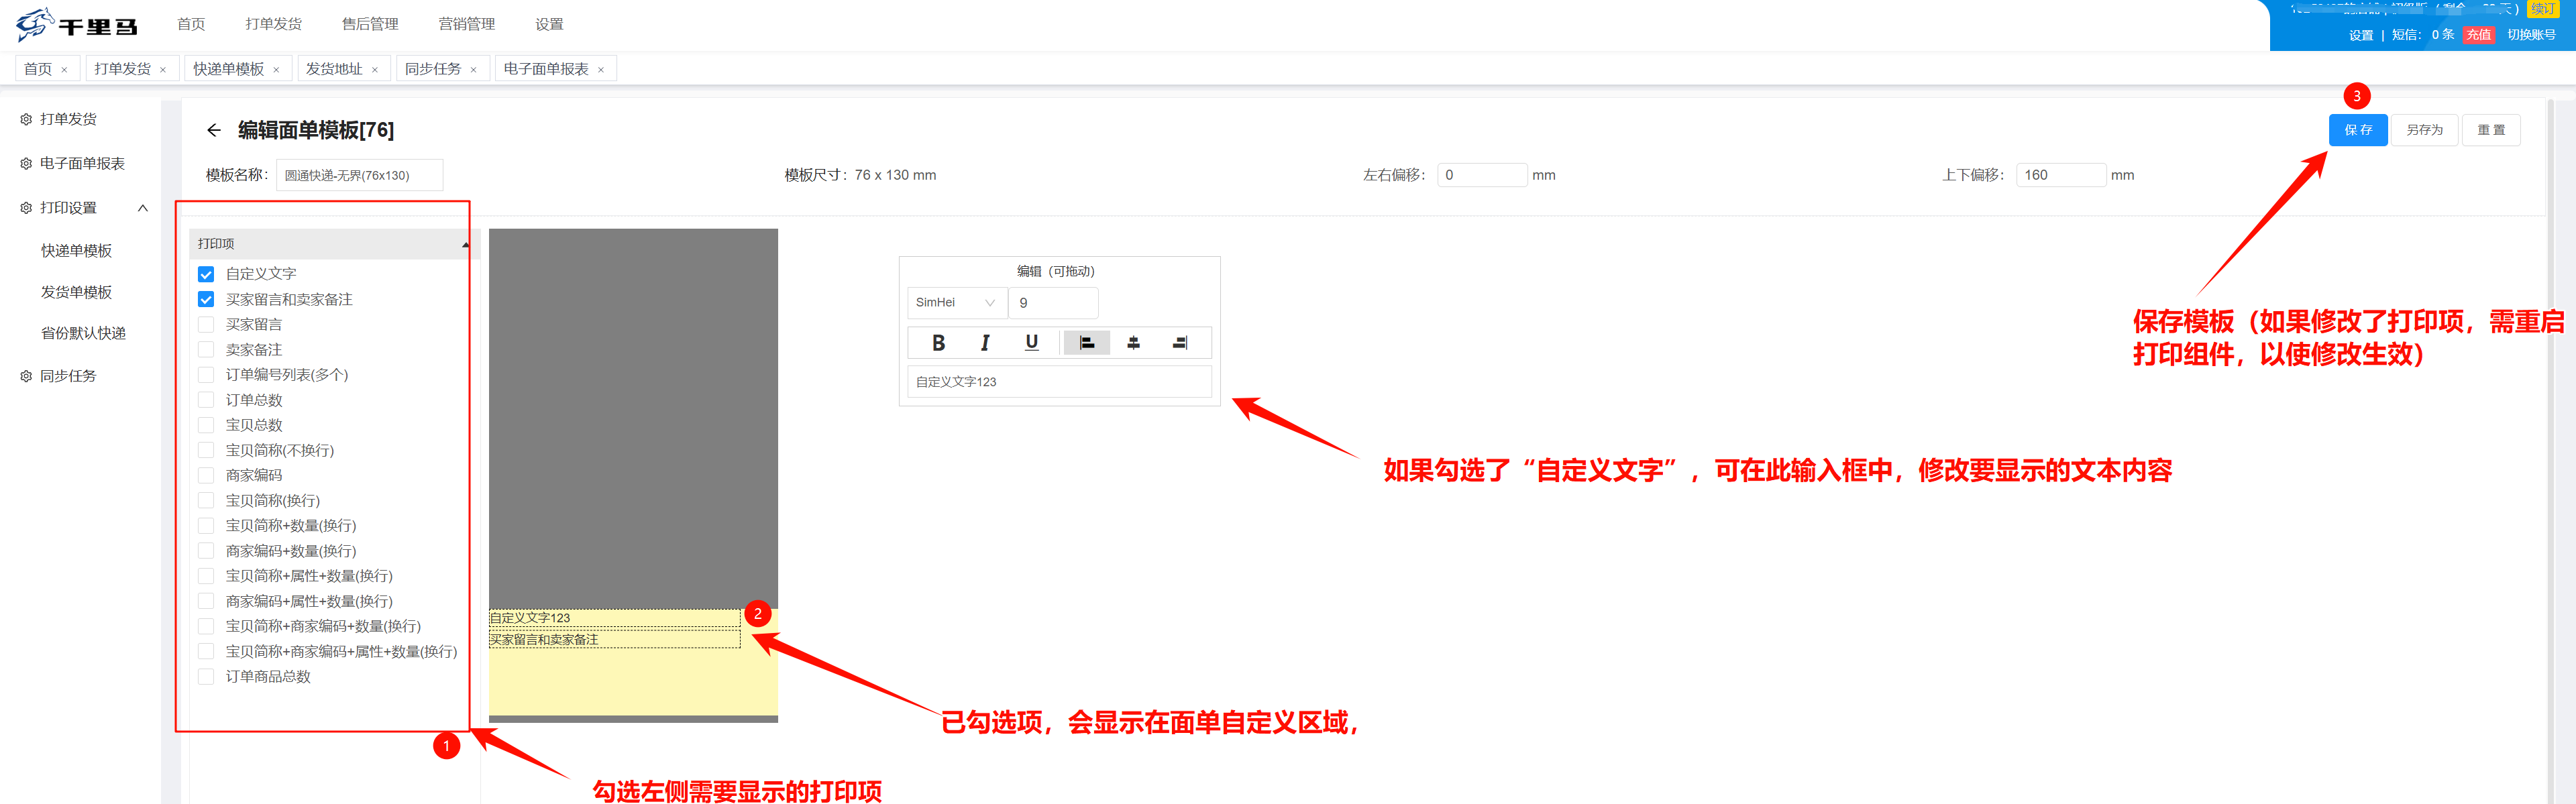This screenshot has height=804, width=2576.
Task: Toggle bold formatting in the edit panel
Action: (938, 343)
